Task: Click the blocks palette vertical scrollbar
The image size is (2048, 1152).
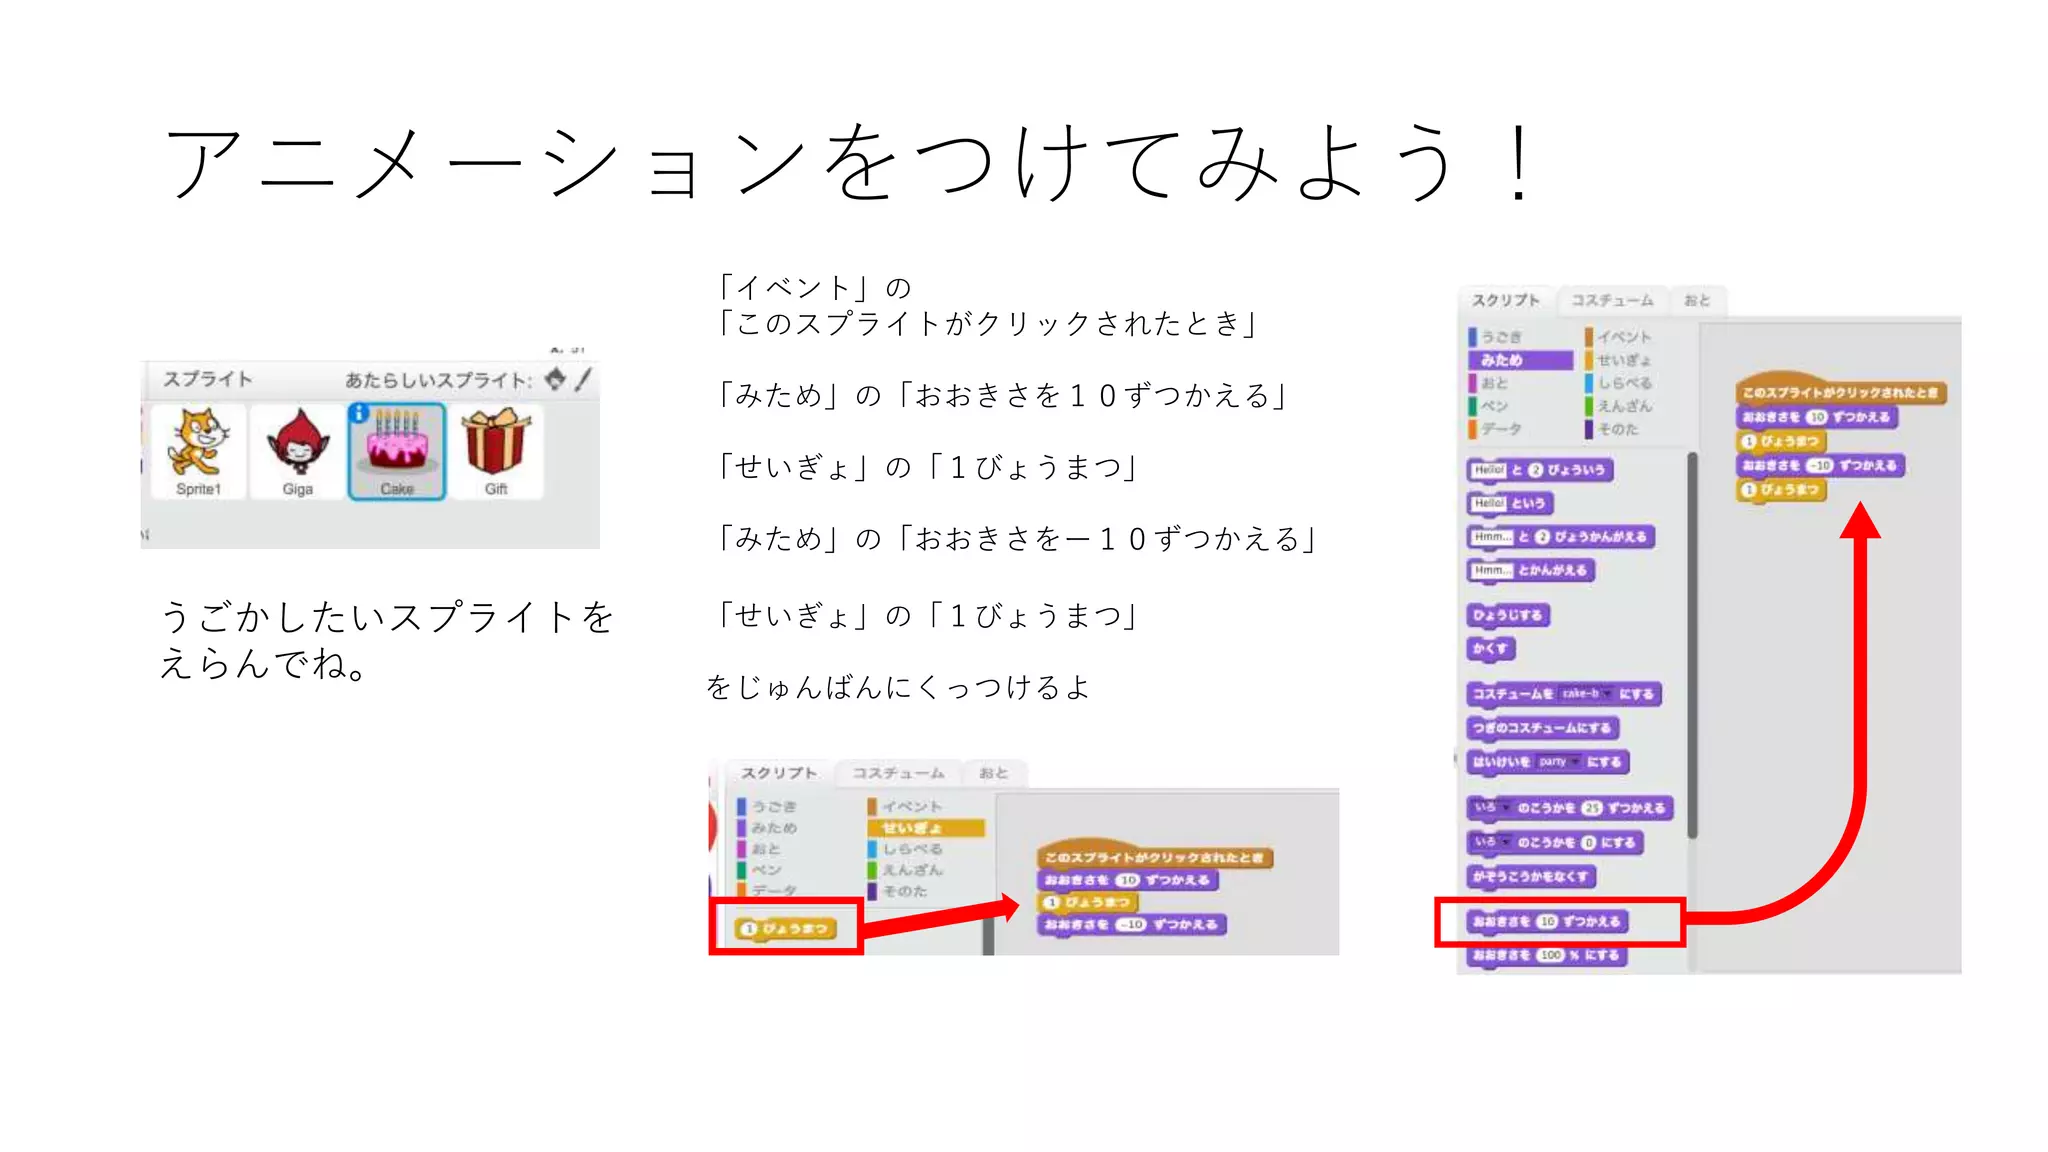Action: (1692, 645)
